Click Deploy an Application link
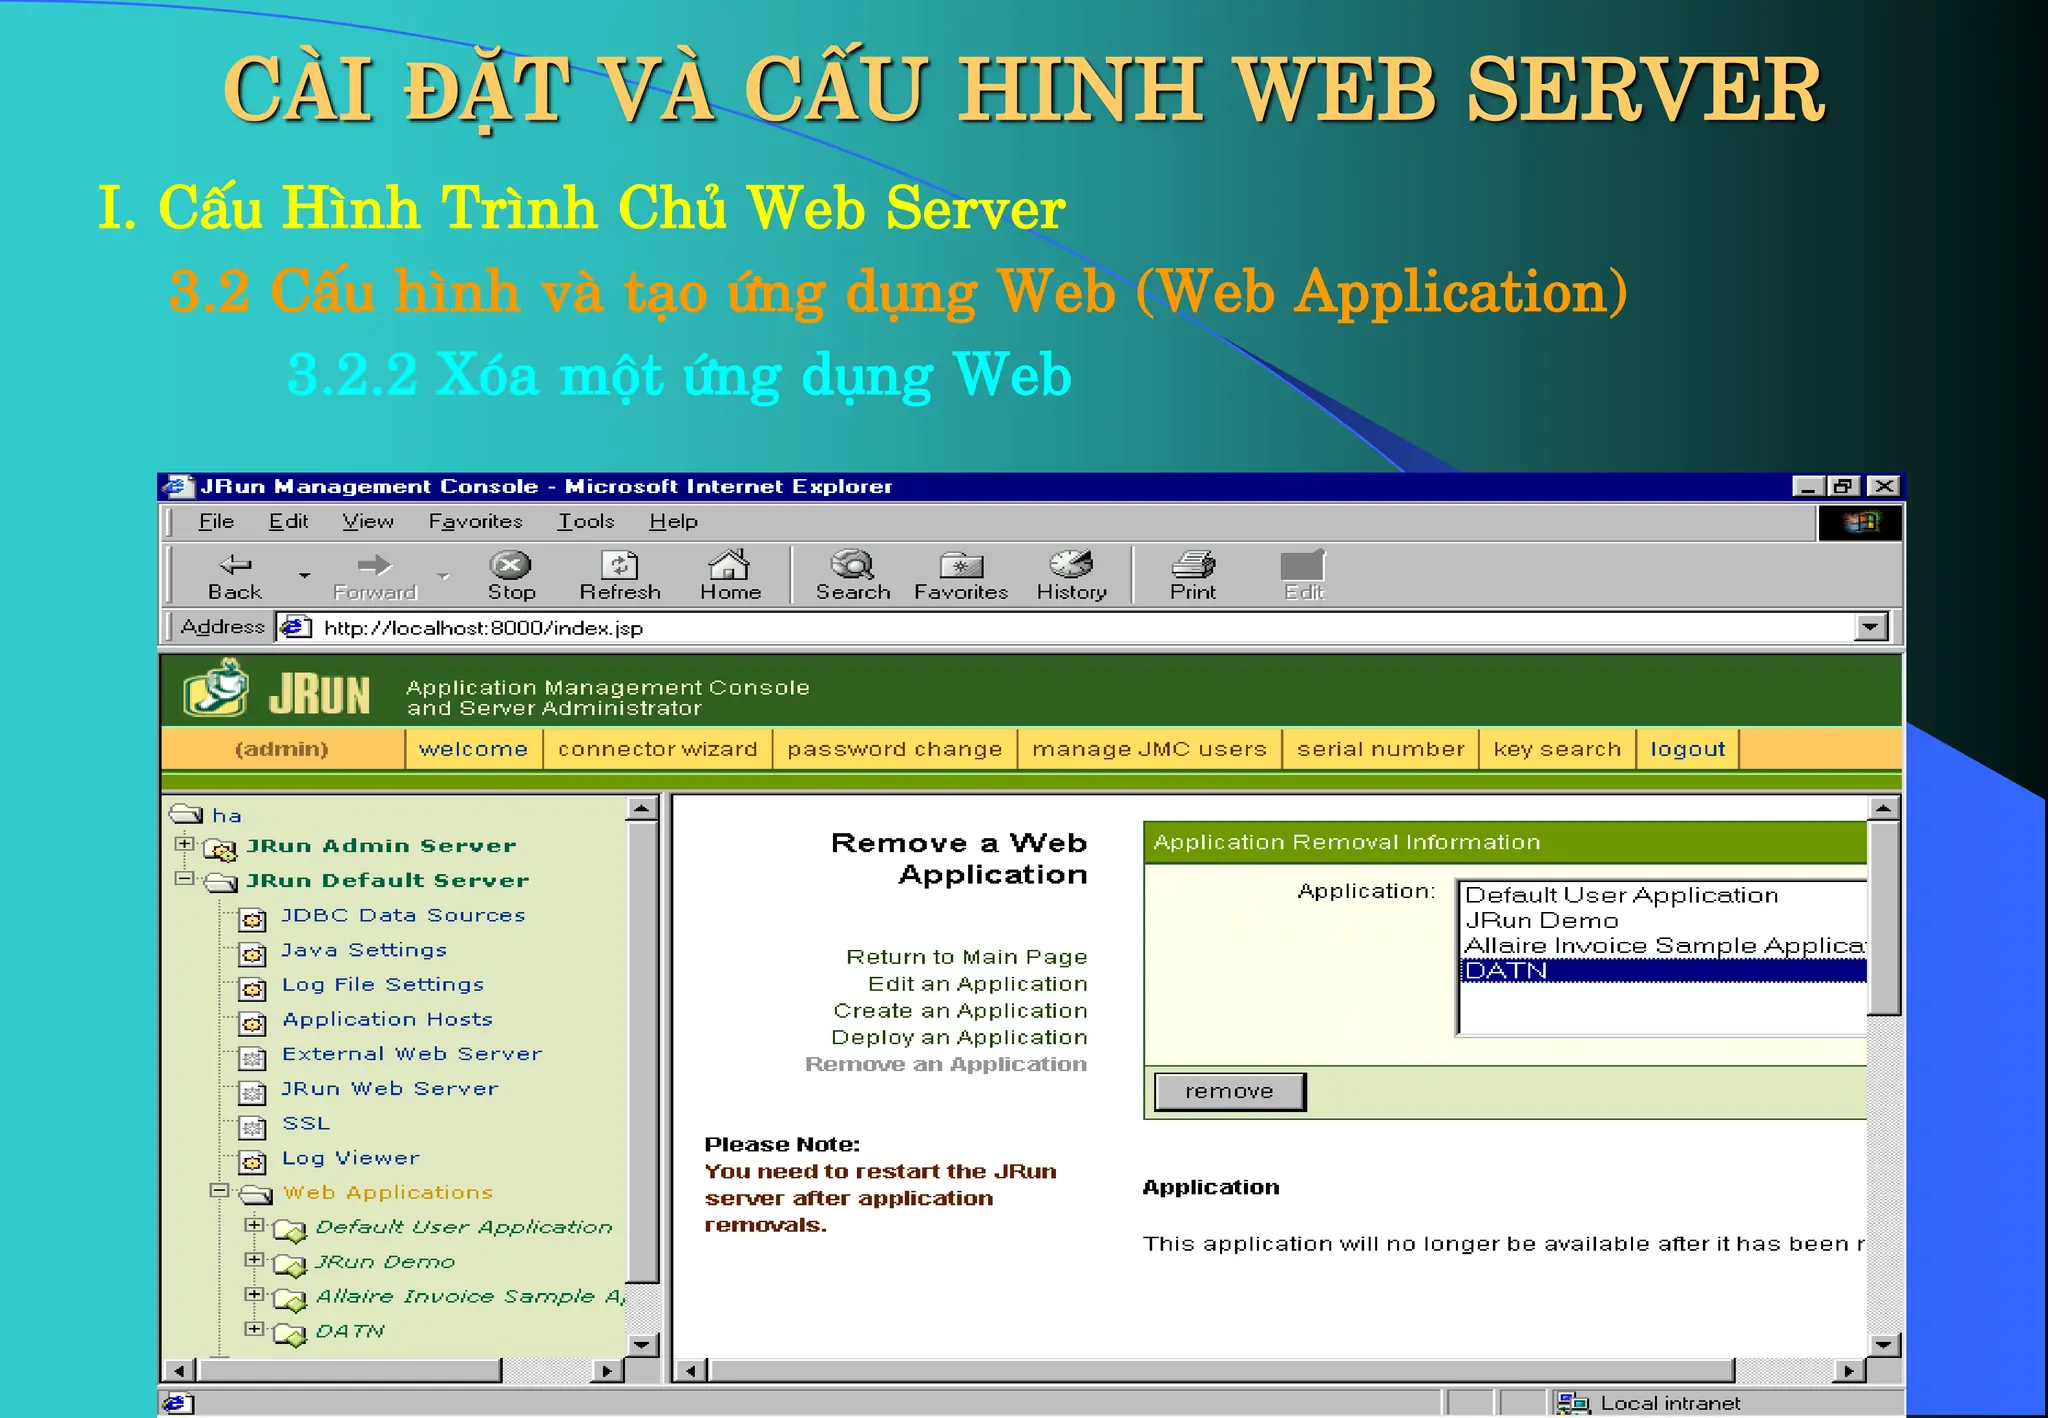The image size is (2048, 1418). tap(959, 1038)
